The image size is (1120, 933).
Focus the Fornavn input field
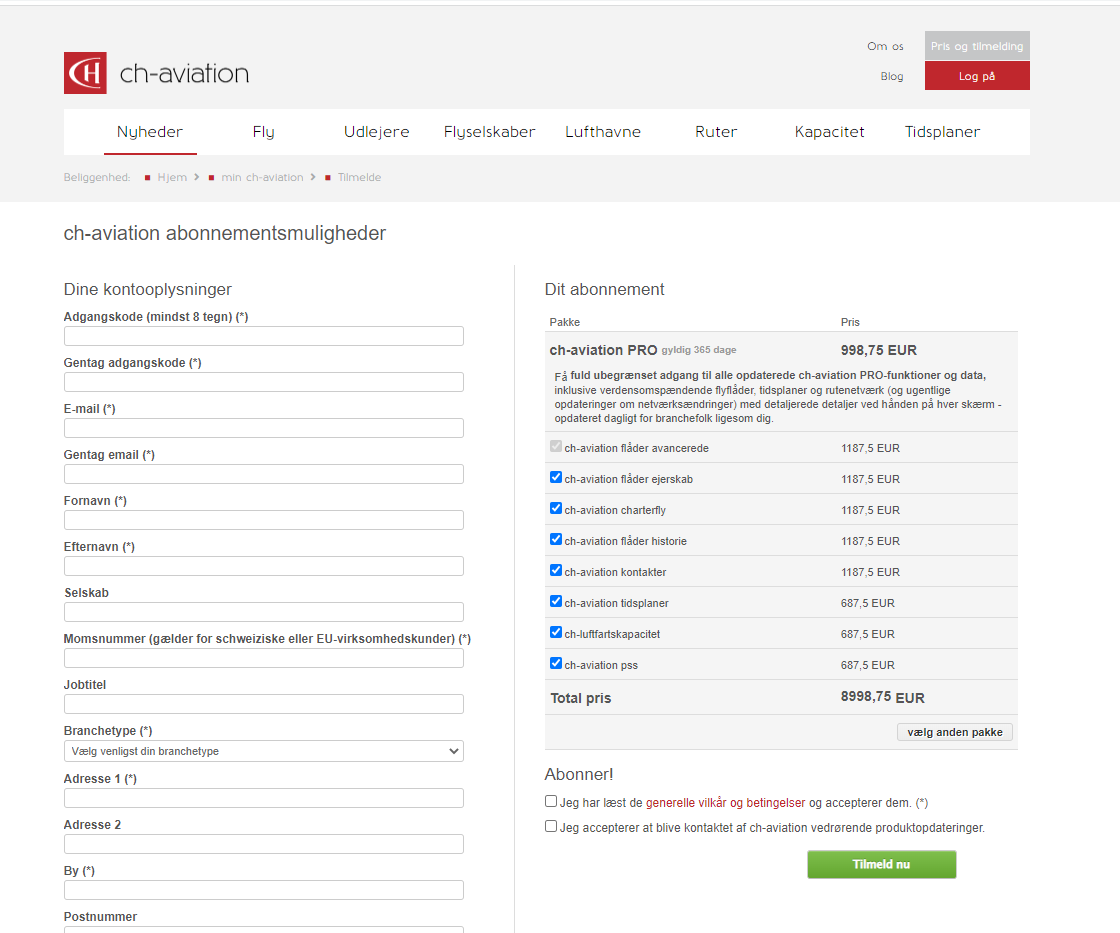(x=264, y=520)
